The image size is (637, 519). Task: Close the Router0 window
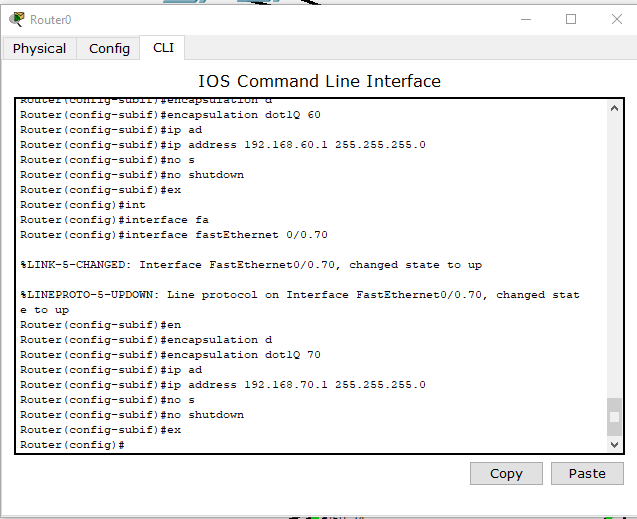pos(617,19)
